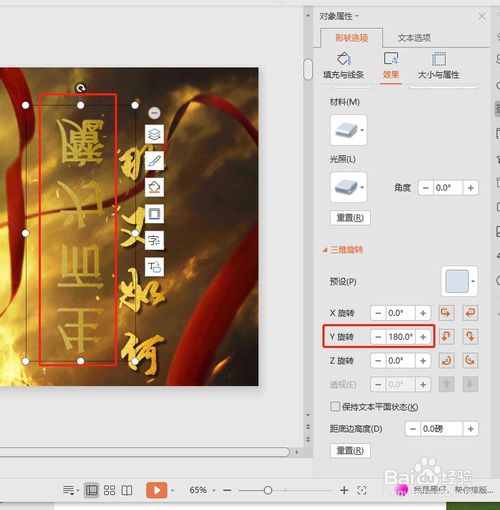Image resolution: width=500 pixels, height=510 pixels.
Task: Collapse the floating toolbar minus button
Action: [154, 113]
